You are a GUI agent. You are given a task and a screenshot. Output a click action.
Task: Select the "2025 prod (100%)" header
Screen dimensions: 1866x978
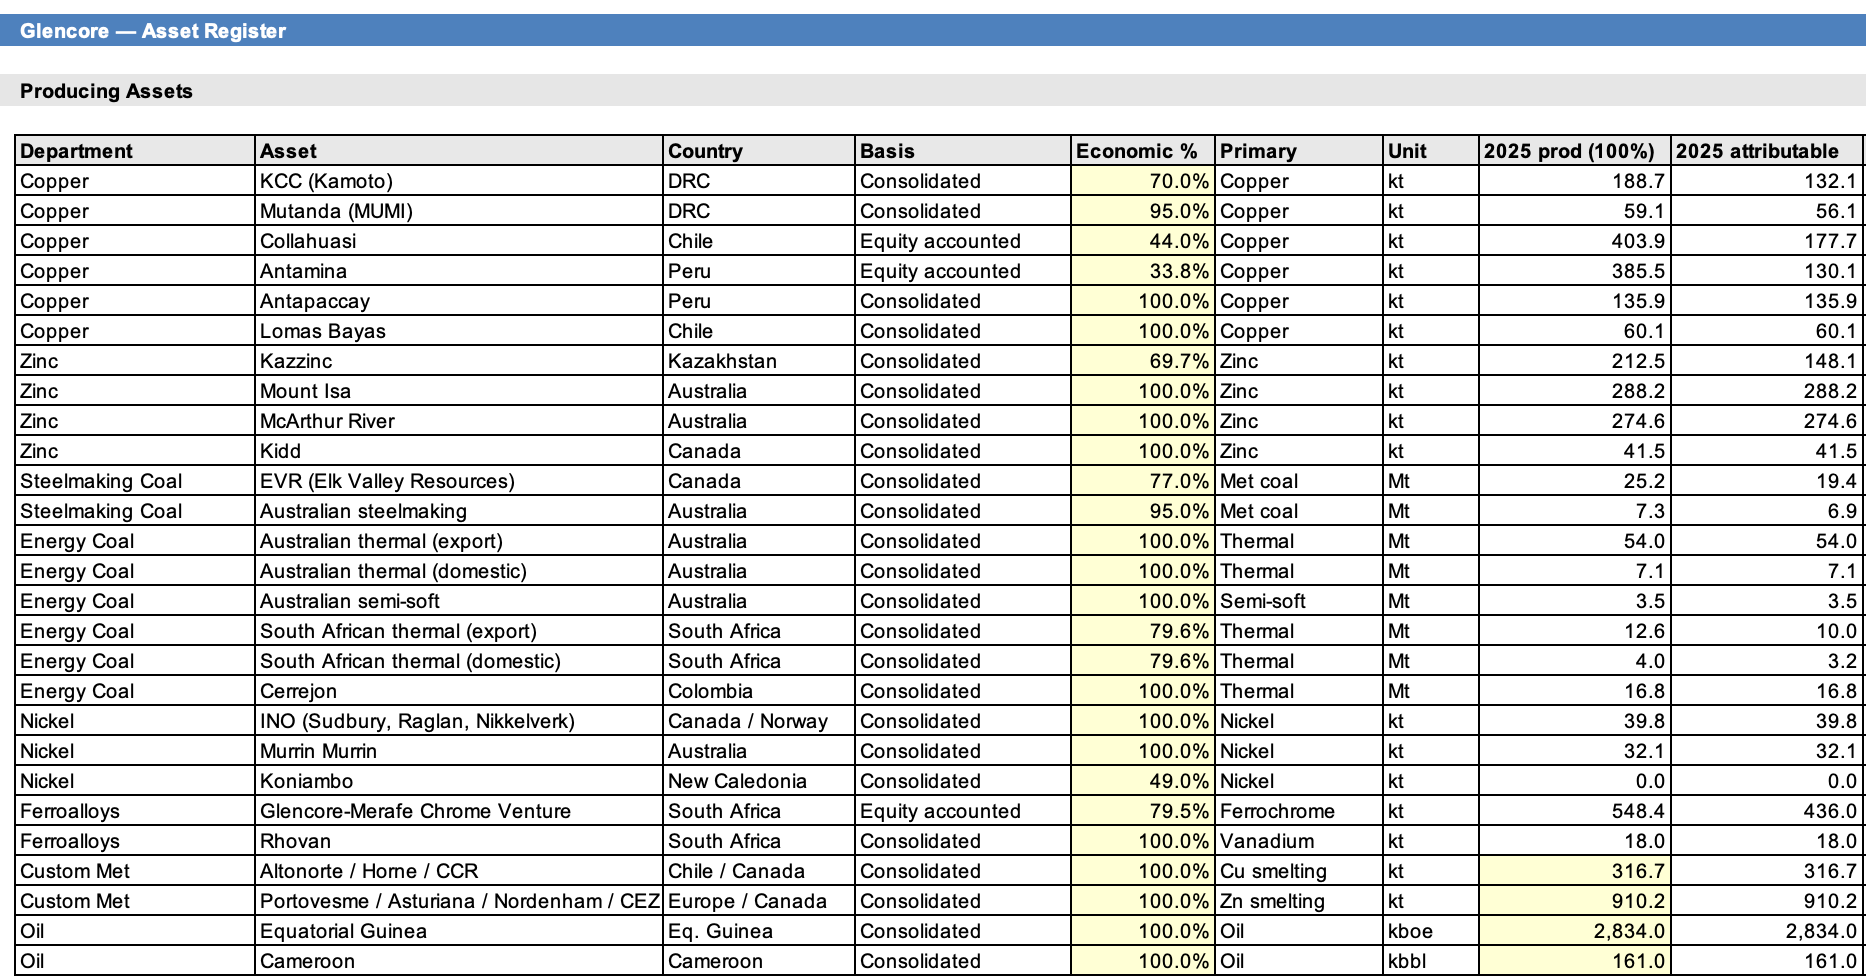point(1575,151)
